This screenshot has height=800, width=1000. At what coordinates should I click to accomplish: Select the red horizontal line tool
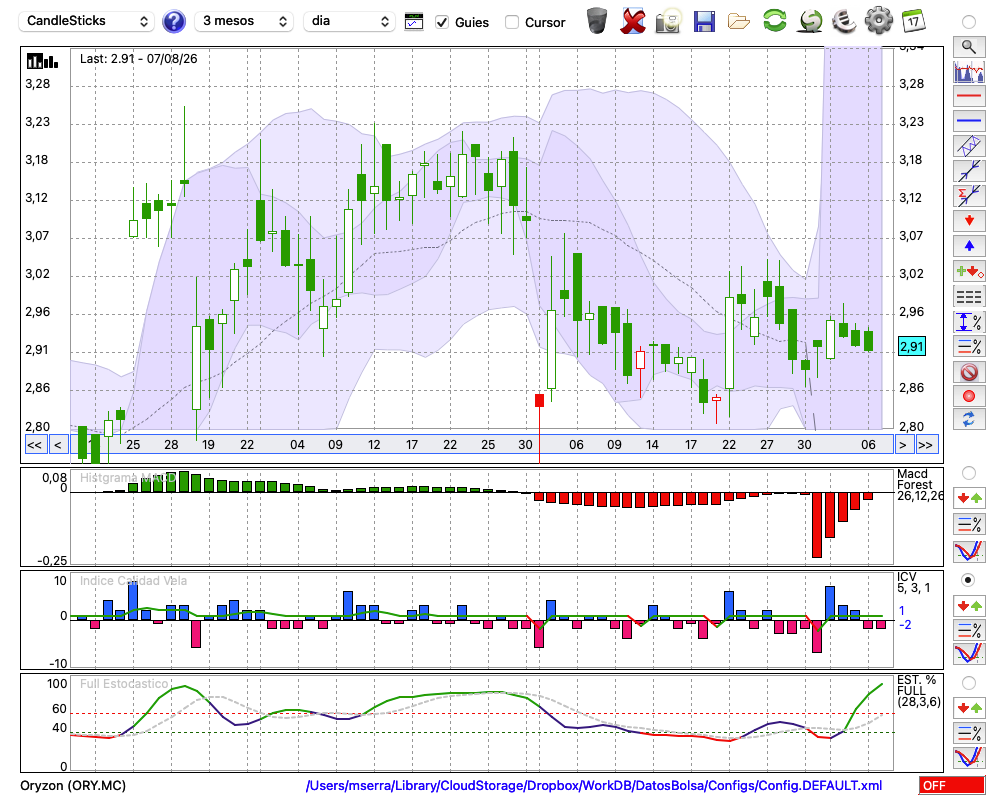969,96
